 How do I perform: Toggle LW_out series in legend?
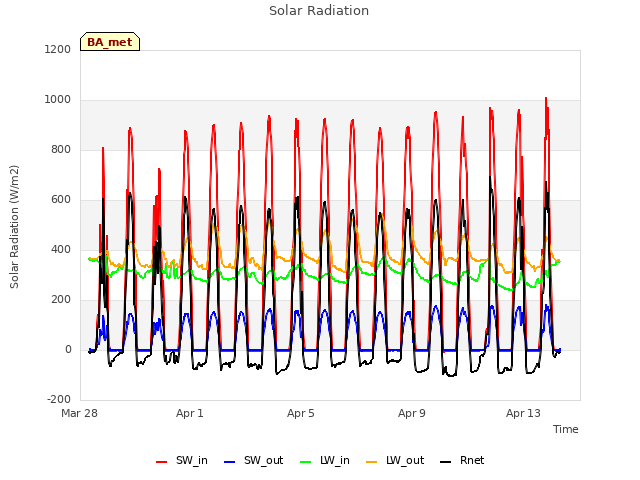(x=395, y=460)
